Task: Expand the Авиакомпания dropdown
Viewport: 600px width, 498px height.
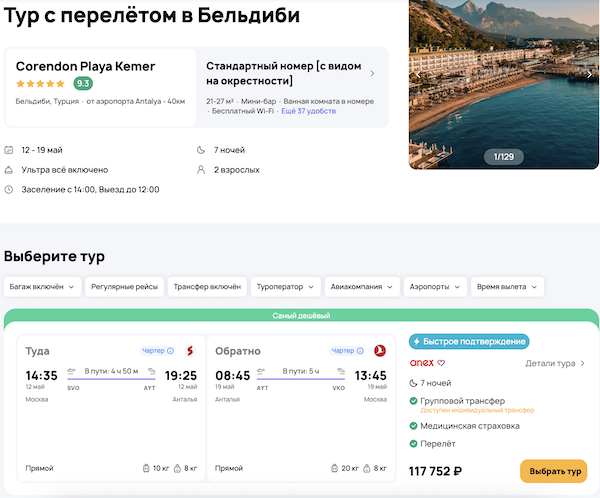Action: tap(363, 287)
